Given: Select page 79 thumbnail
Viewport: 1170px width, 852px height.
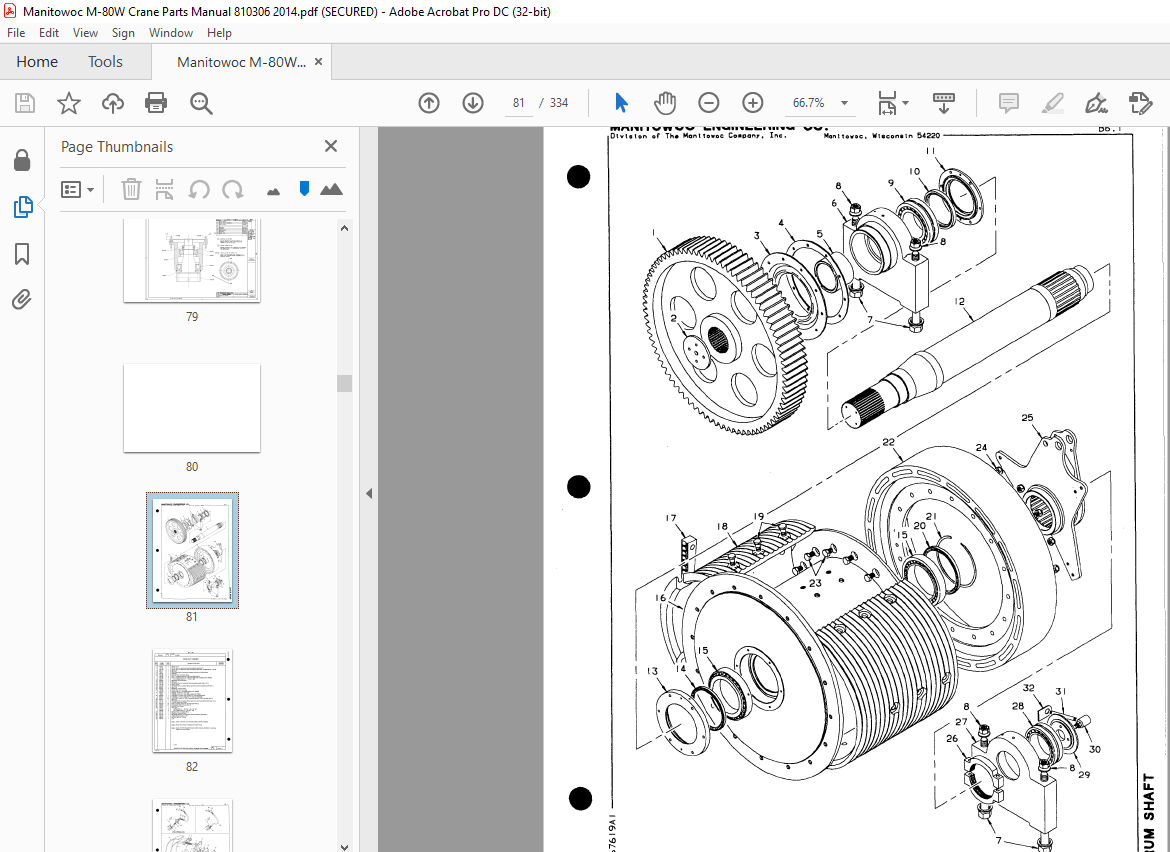Looking at the screenshot, I should pos(192,260).
